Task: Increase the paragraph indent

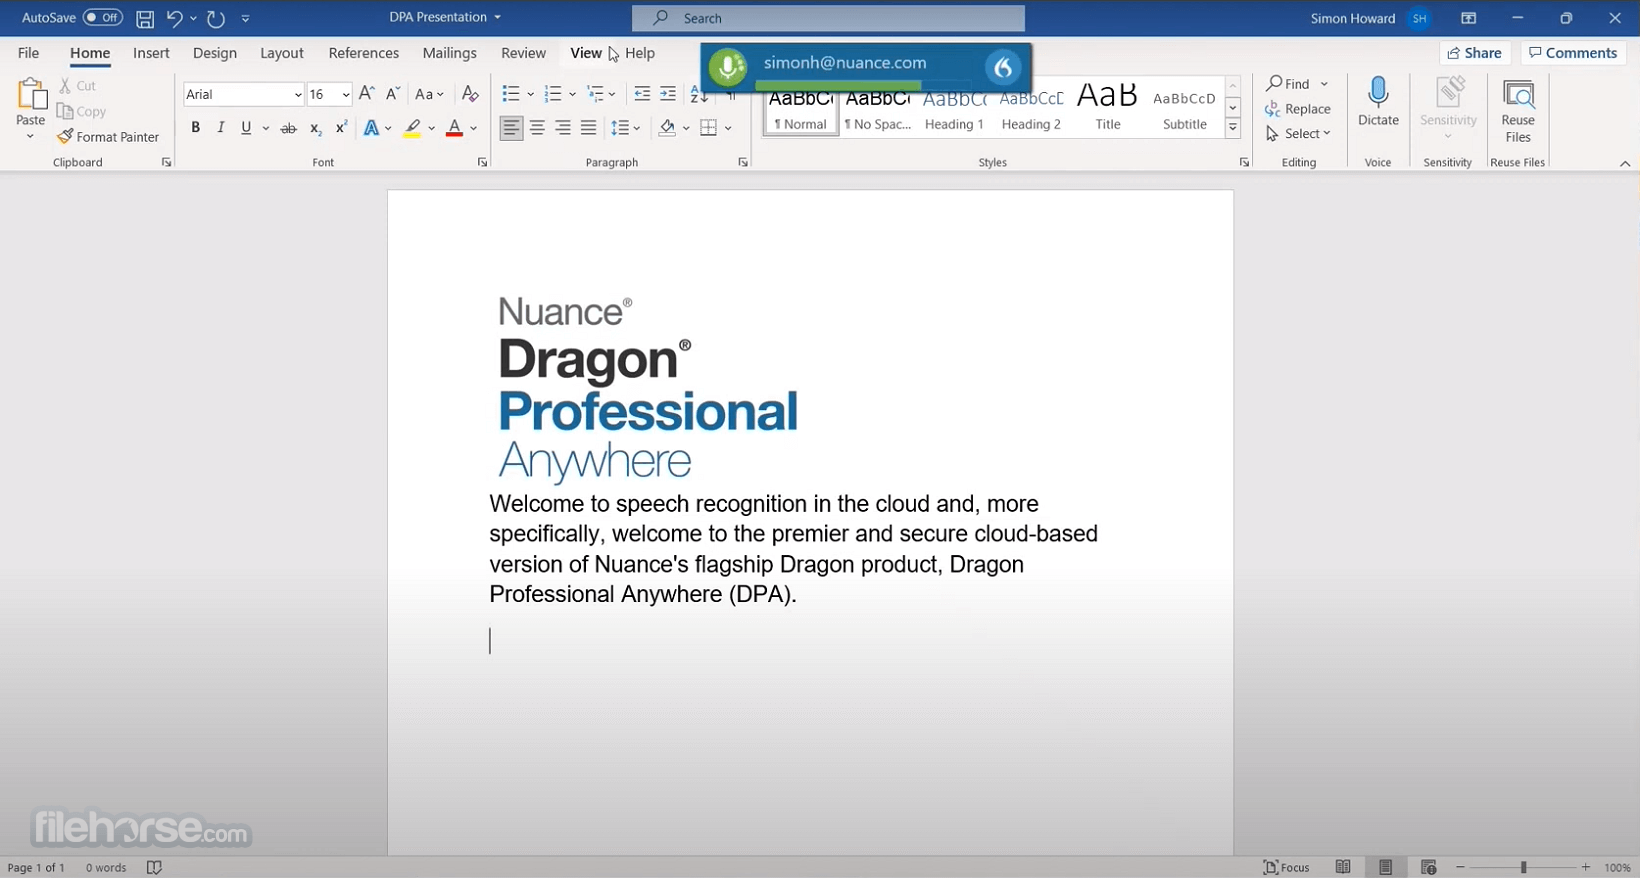Action: tap(668, 94)
